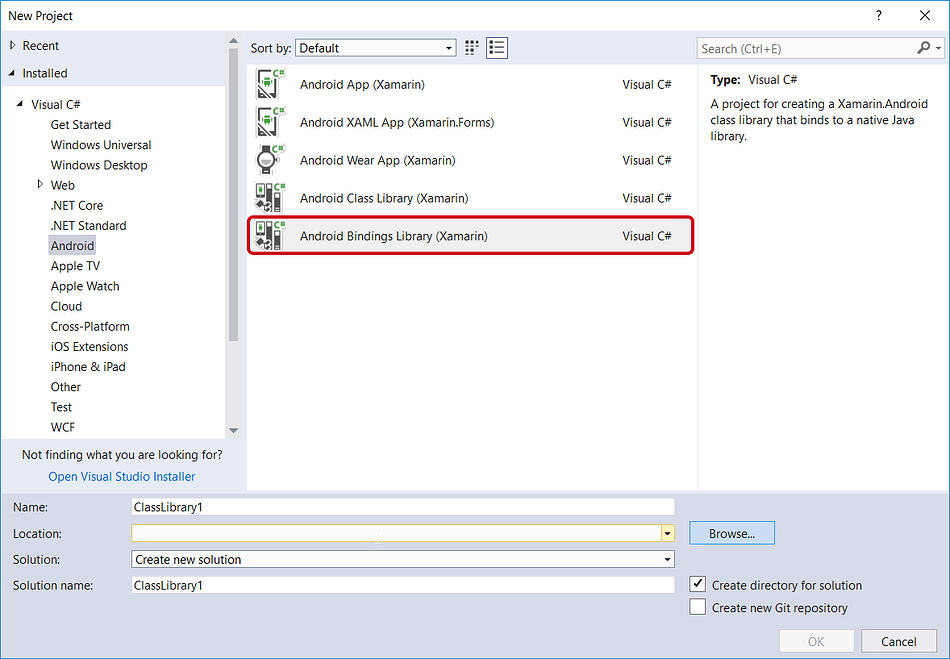950x659 pixels.
Task: Open the Location dropdown arrow
Action: [667, 534]
